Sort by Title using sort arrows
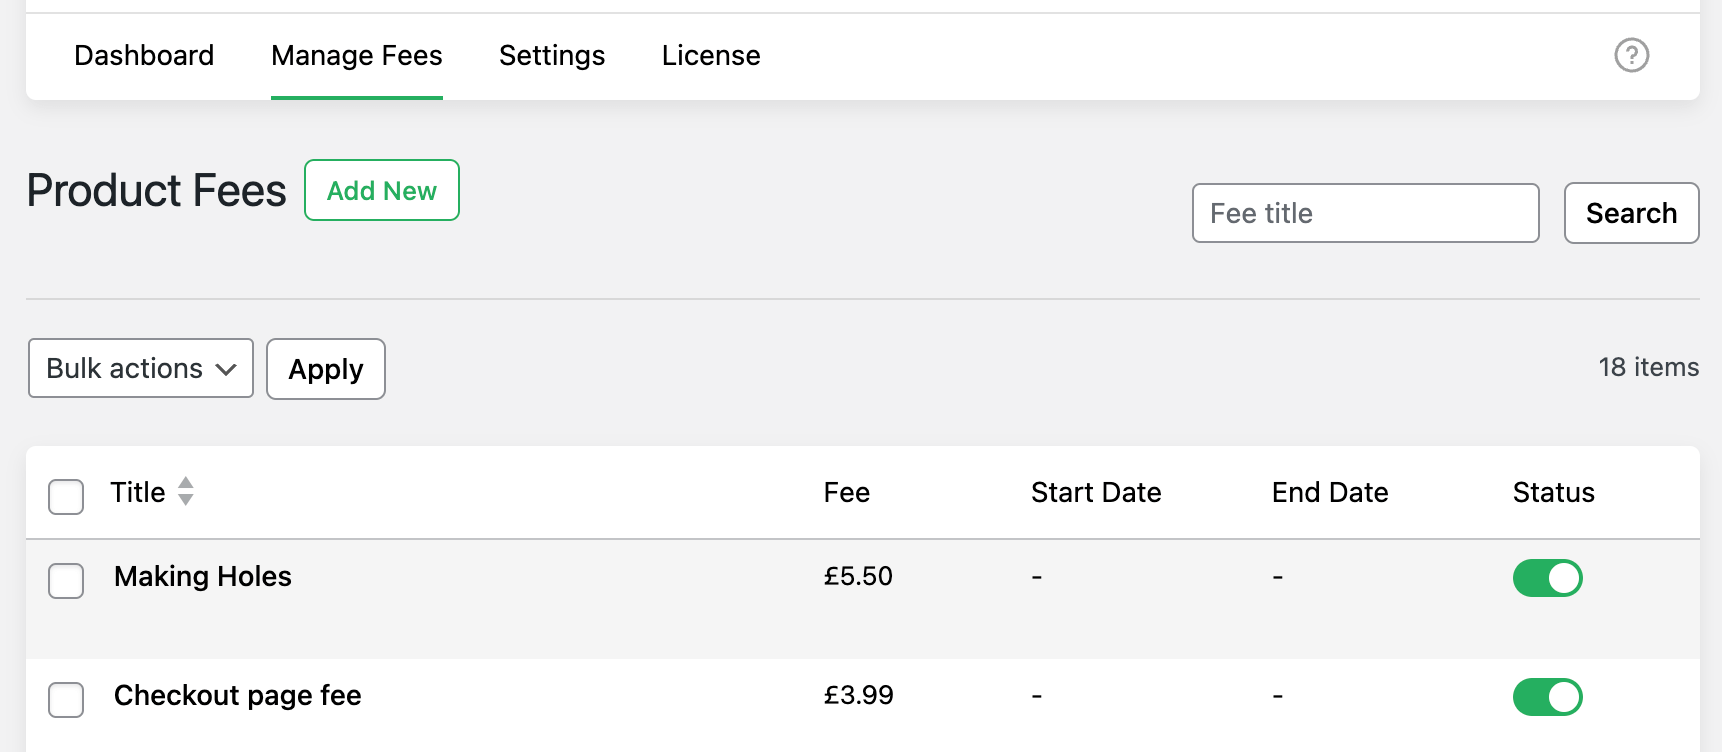 click(x=186, y=491)
